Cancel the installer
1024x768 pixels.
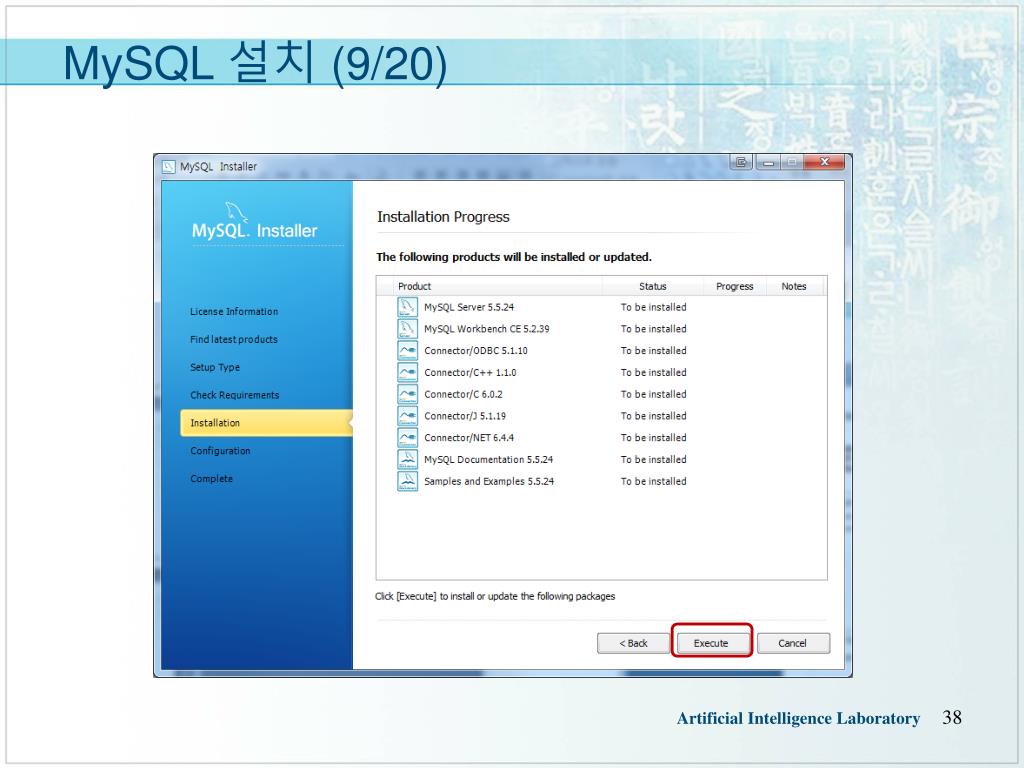pyautogui.click(x=793, y=643)
